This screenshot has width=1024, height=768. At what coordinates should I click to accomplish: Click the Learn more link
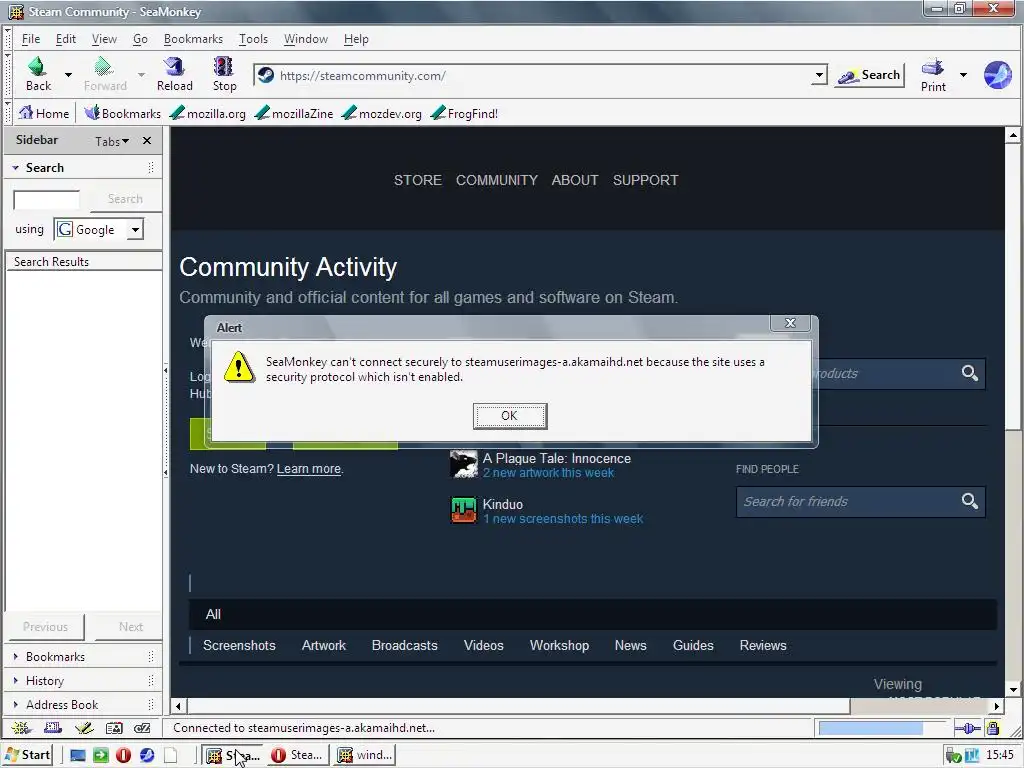(308, 469)
